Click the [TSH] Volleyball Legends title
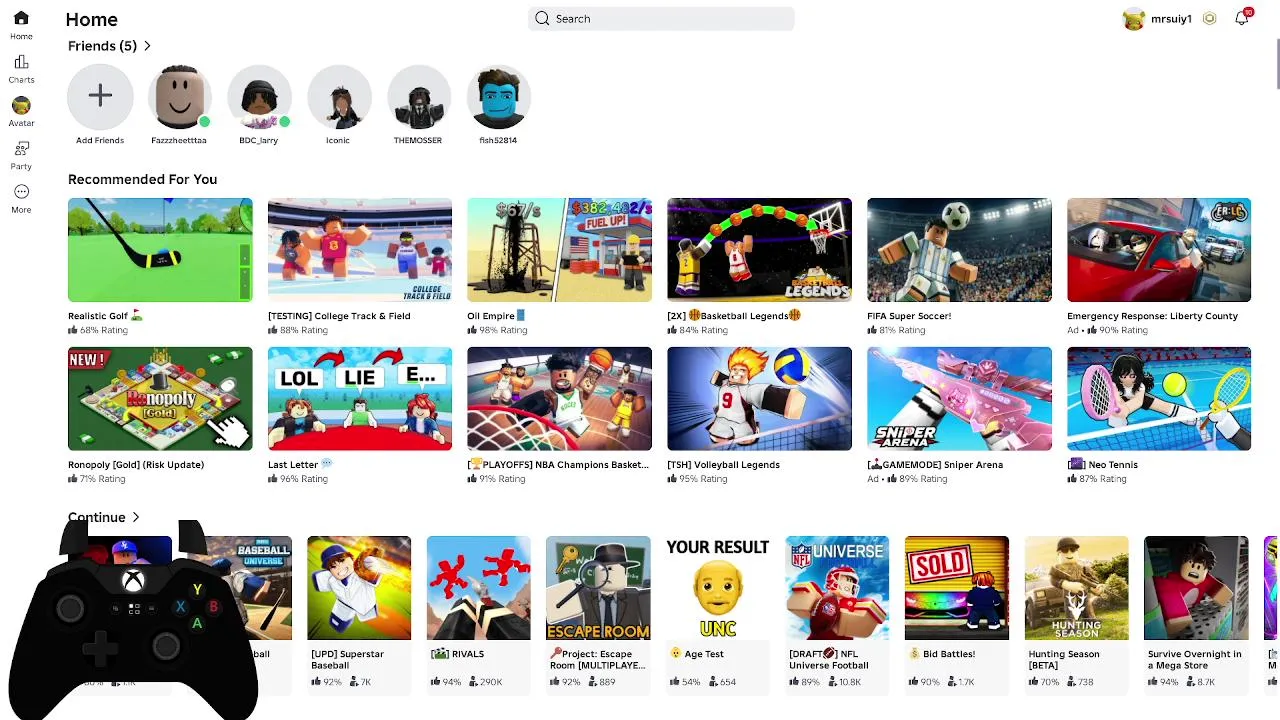This screenshot has width=1280, height=720. click(723, 465)
